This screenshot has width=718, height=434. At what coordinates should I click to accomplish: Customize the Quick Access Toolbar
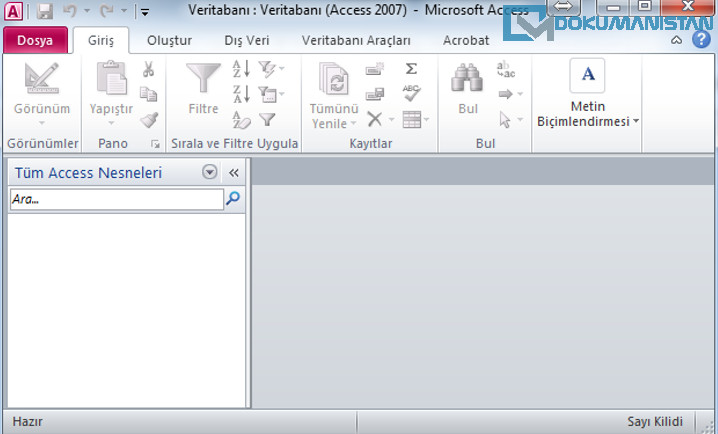tap(145, 12)
